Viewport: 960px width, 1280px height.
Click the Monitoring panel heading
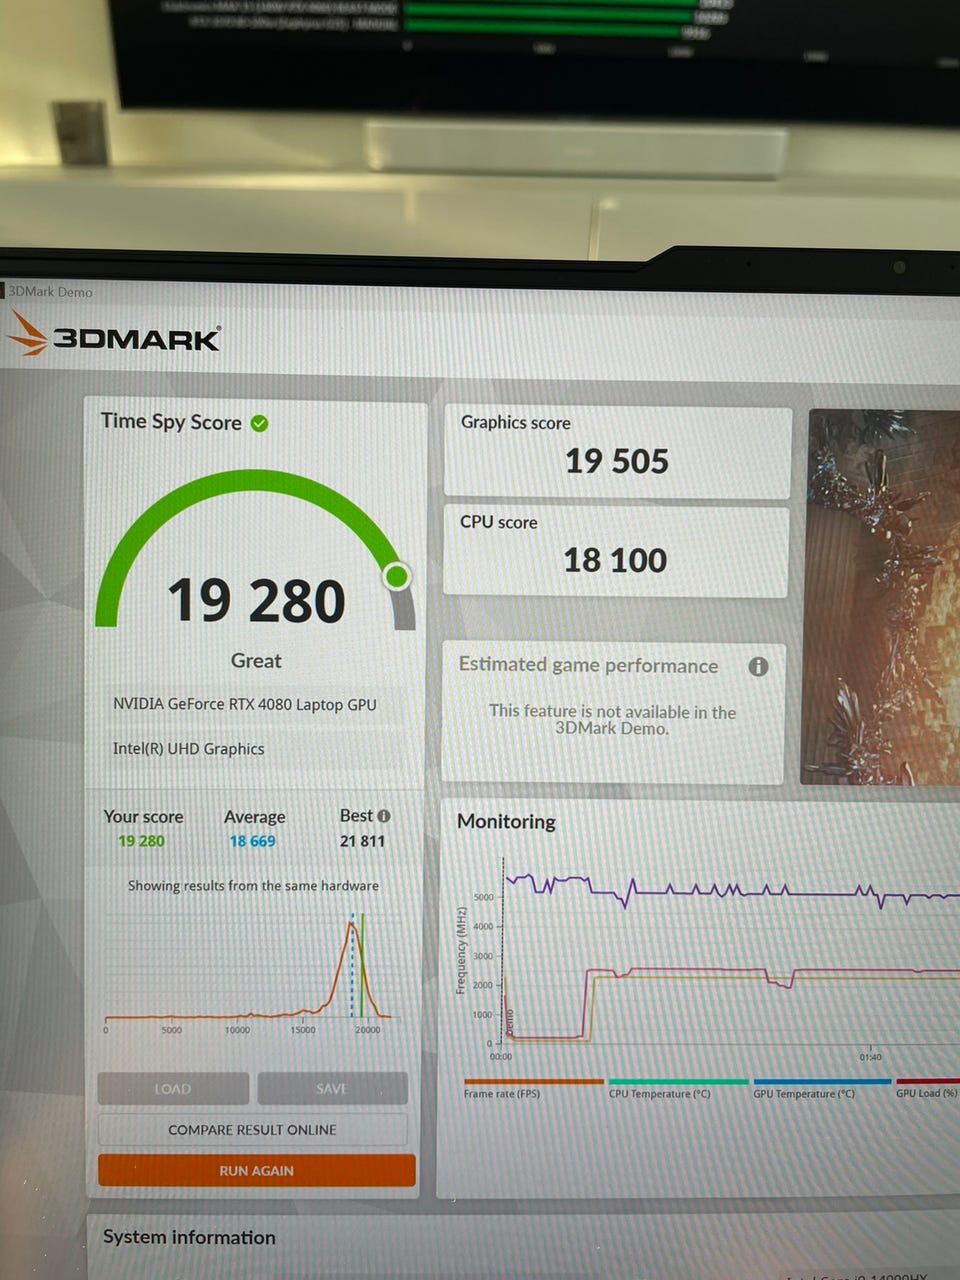point(506,822)
